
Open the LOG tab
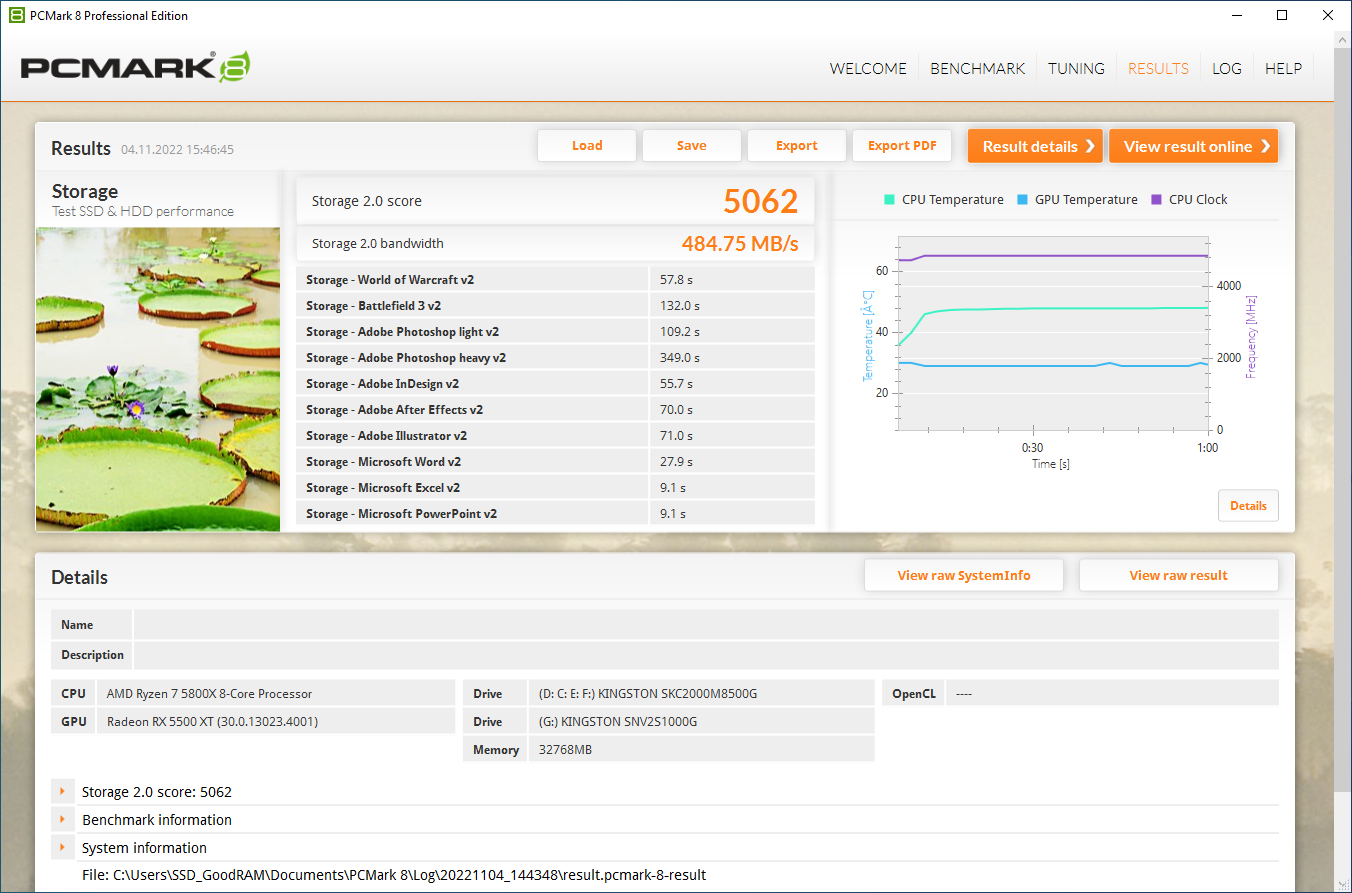coord(1226,69)
